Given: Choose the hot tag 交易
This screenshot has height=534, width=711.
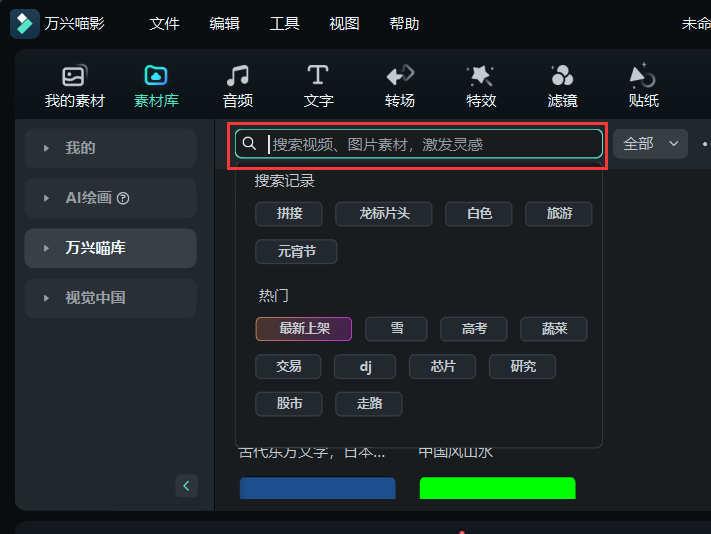Looking at the screenshot, I should coord(288,366).
